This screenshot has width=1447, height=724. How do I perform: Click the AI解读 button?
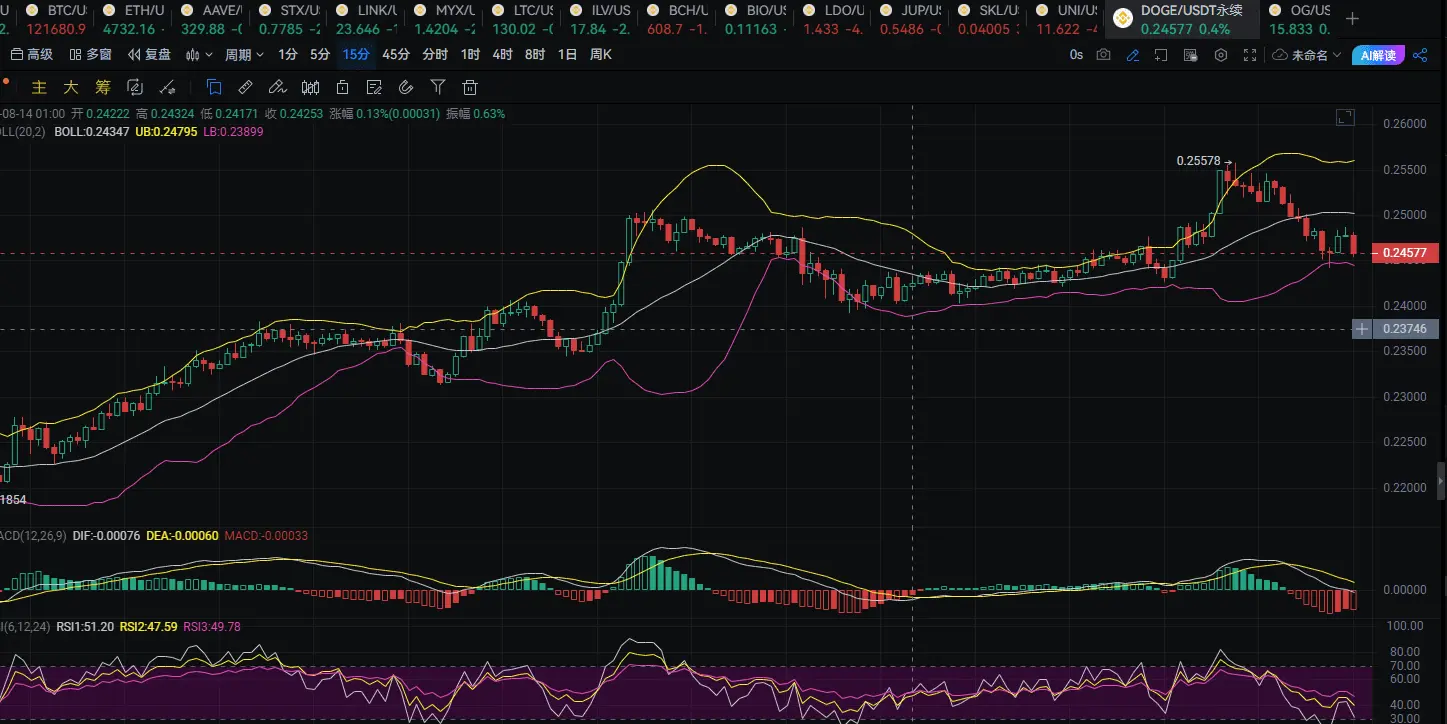click(x=1378, y=55)
